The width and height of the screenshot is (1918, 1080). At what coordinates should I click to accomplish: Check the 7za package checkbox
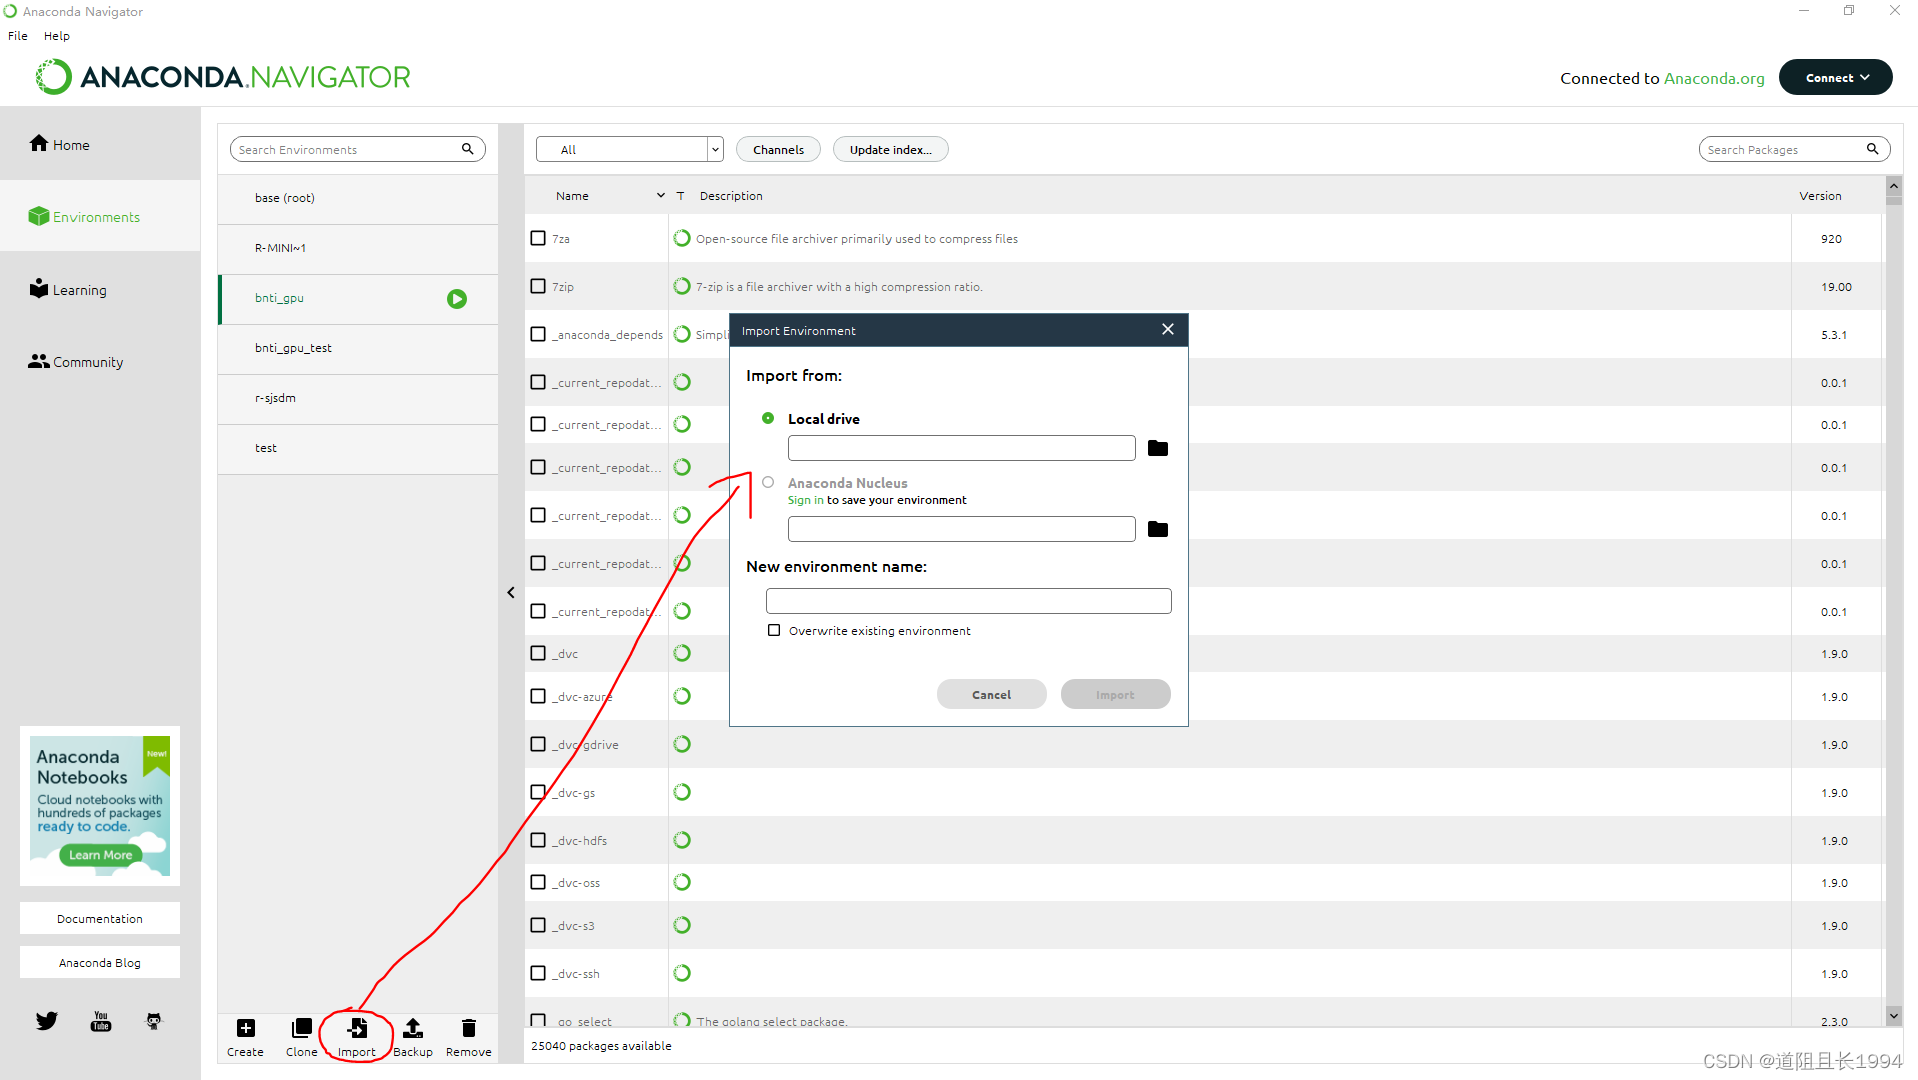[538, 238]
